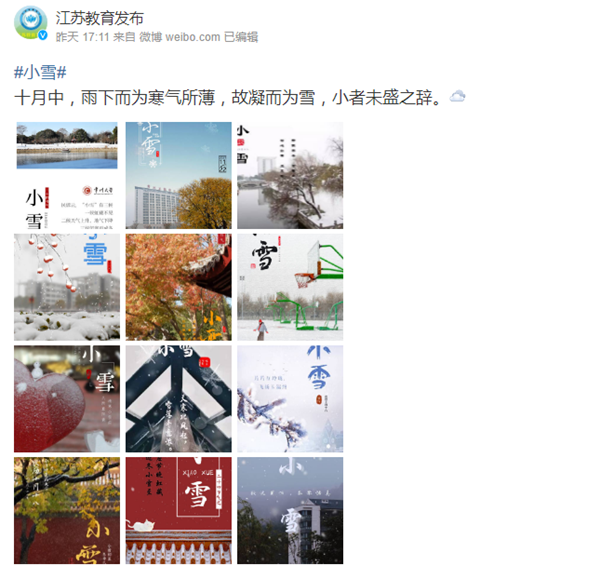Open the ginkgo tree red wall image
The height and width of the screenshot is (566, 600).
click(x=67, y=511)
